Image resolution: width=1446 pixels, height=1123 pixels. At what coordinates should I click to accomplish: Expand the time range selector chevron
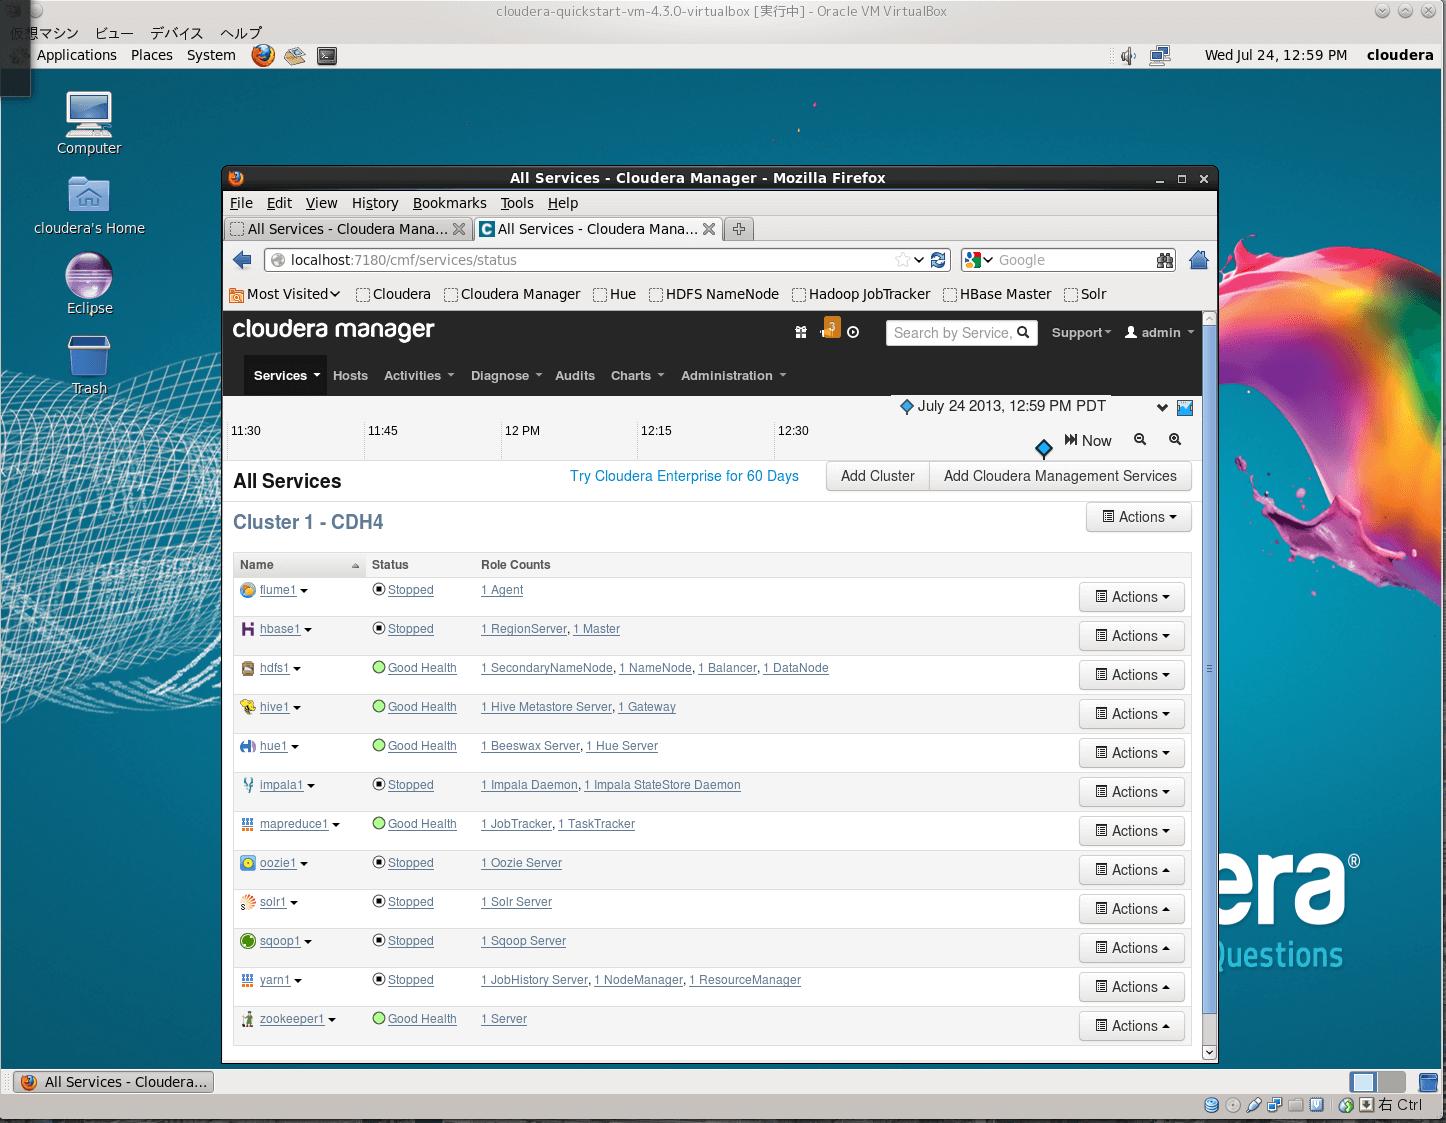(1162, 407)
